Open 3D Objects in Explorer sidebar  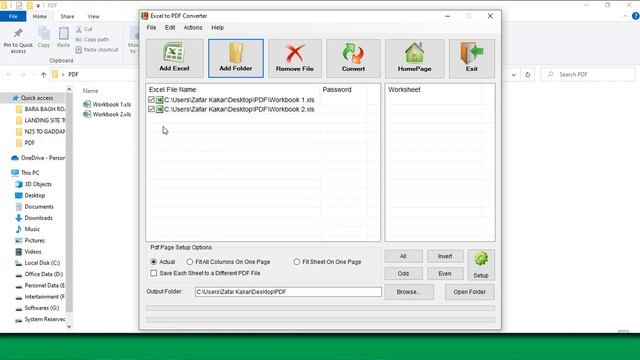click(x=33, y=184)
